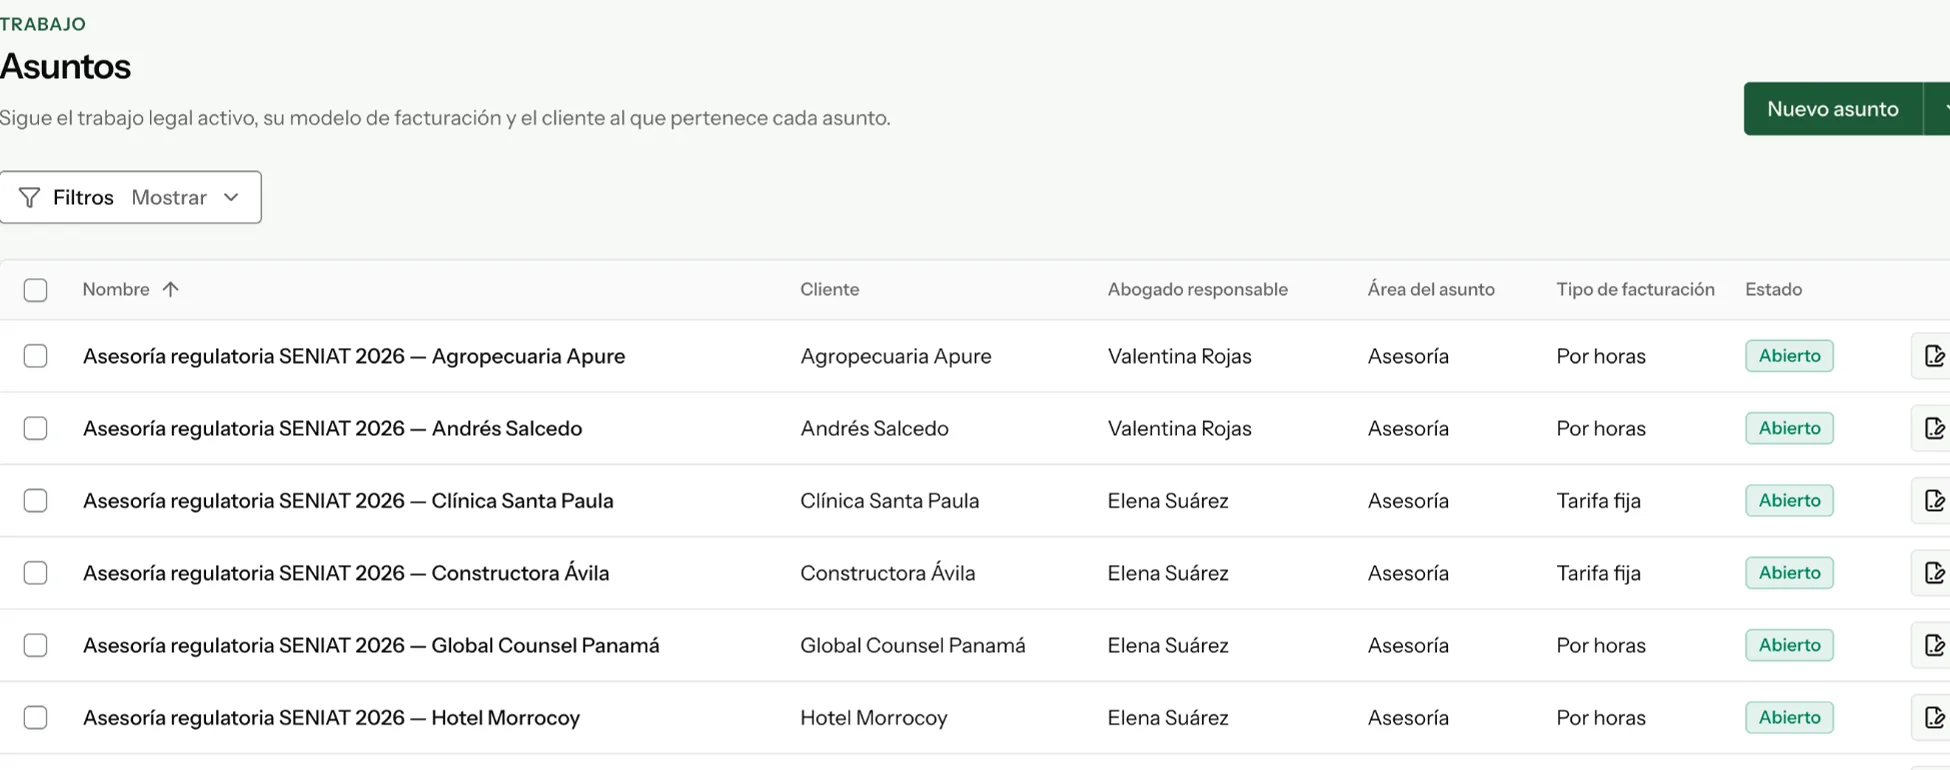
Task: Click Por horas in Hotel Morrocoy row
Action: click(1600, 717)
